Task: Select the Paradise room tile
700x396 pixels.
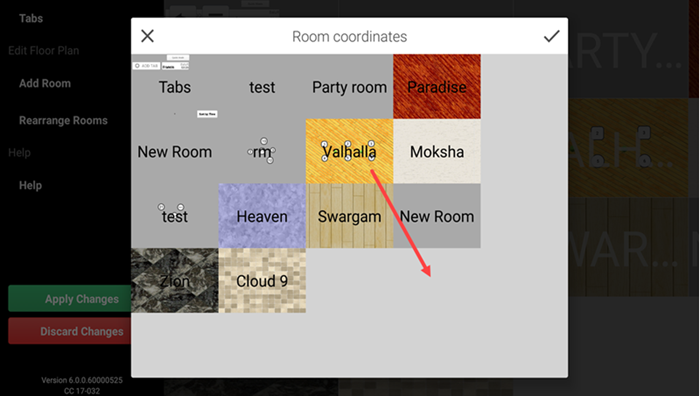Action: [437, 87]
